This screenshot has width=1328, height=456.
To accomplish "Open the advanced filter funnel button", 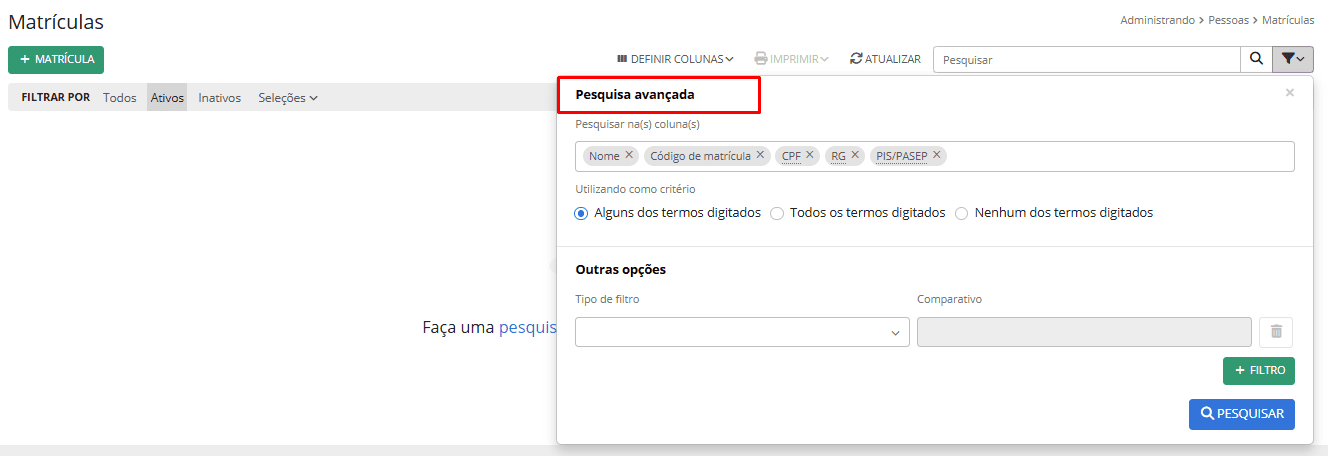I will click(1293, 60).
